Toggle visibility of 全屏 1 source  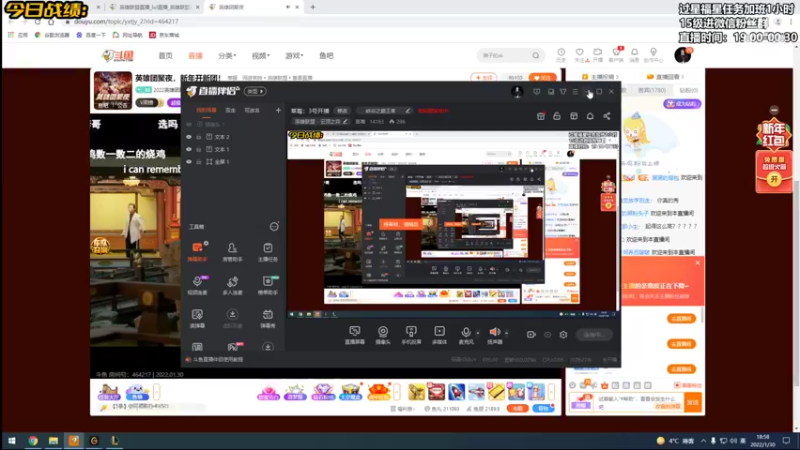pos(189,161)
